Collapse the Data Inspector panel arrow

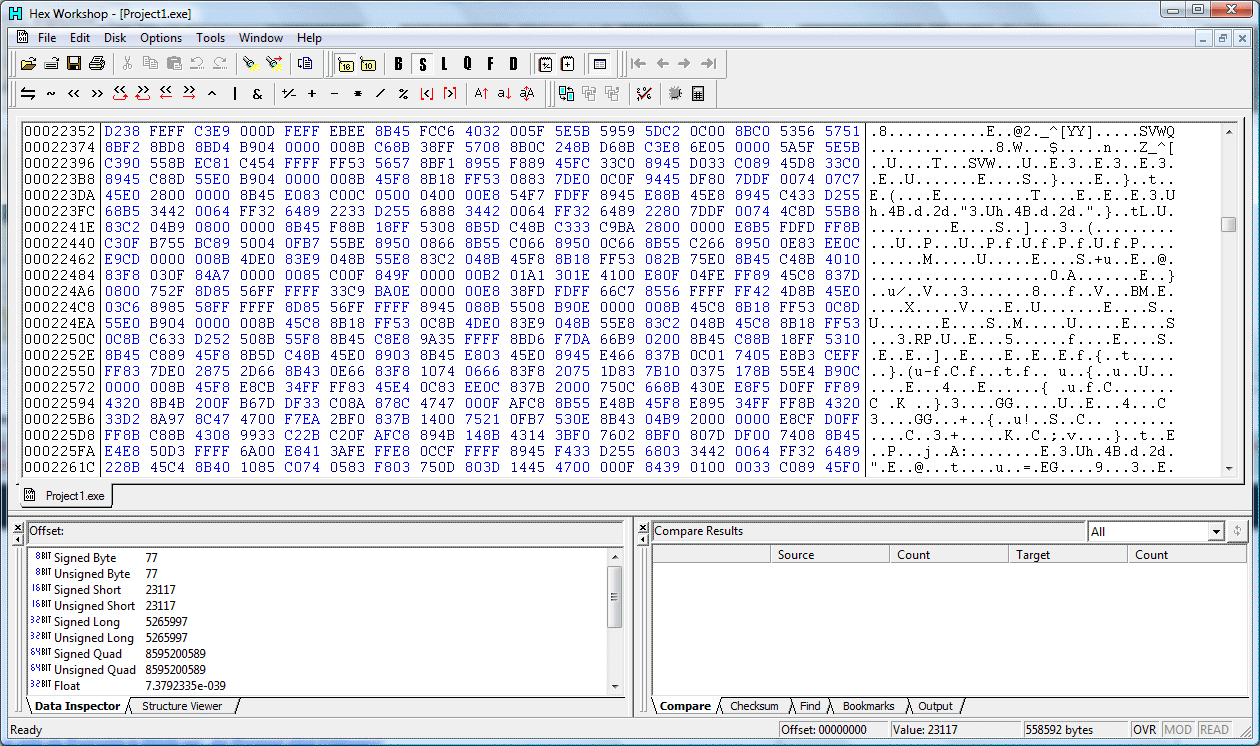coord(18,540)
